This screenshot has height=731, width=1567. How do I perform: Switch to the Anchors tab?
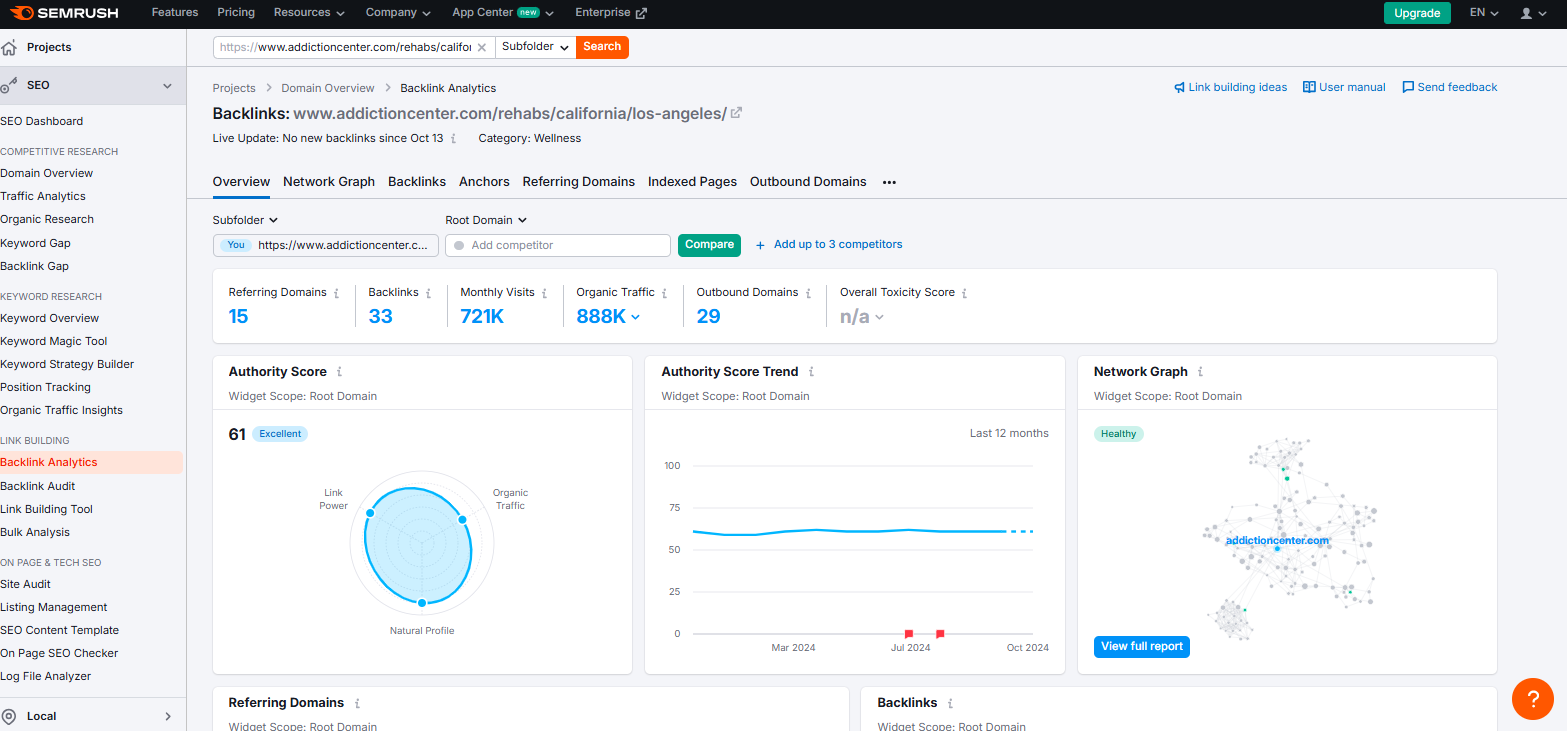pyautogui.click(x=484, y=182)
